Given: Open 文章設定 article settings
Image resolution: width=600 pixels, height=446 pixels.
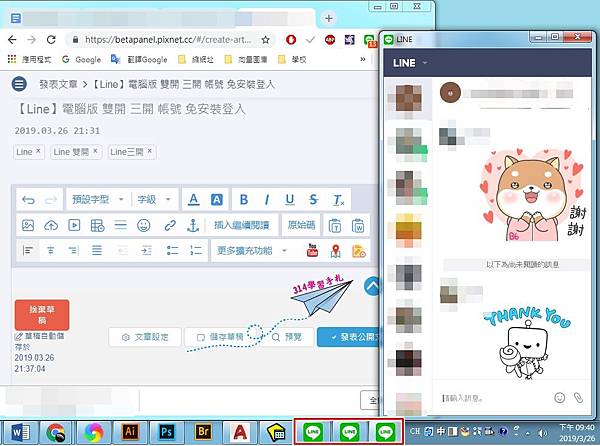Looking at the screenshot, I should tap(145, 337).
